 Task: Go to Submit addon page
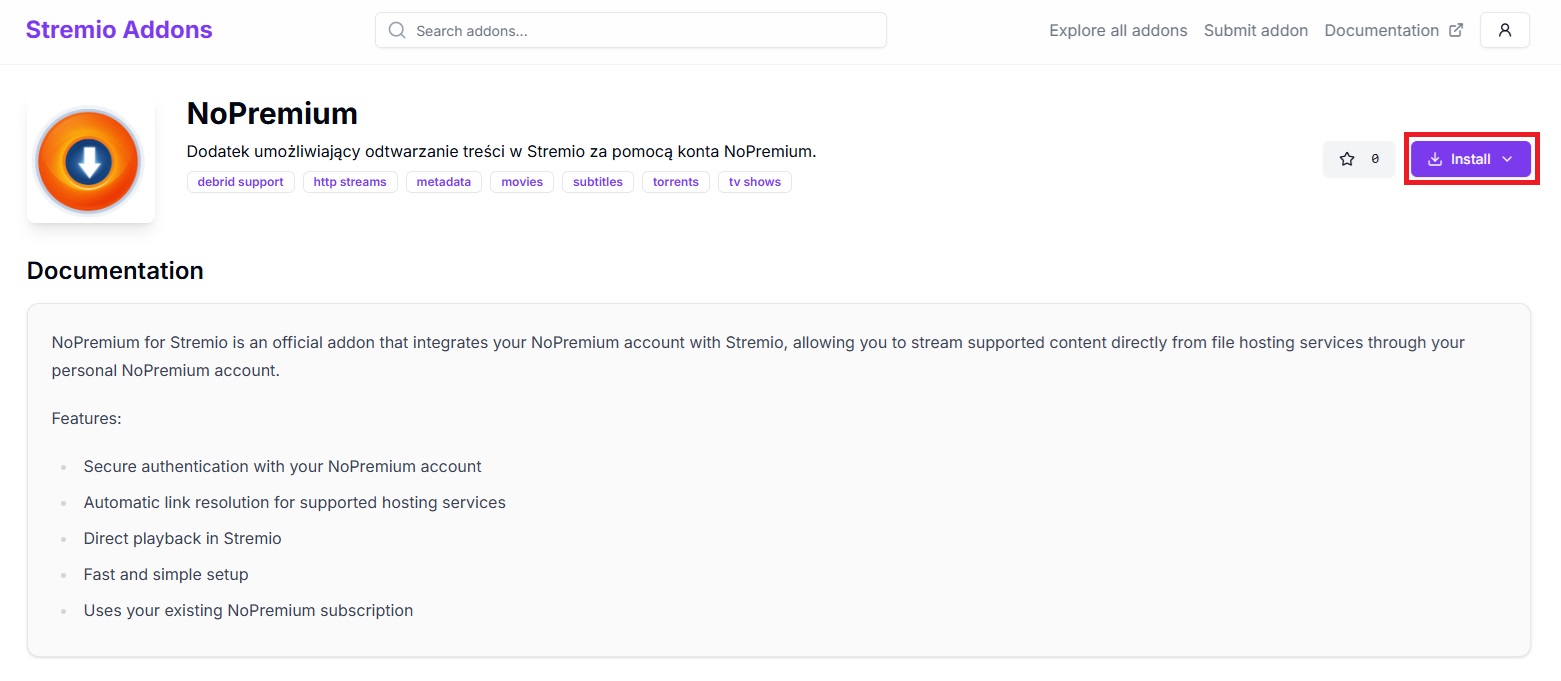pos(1256,30)
